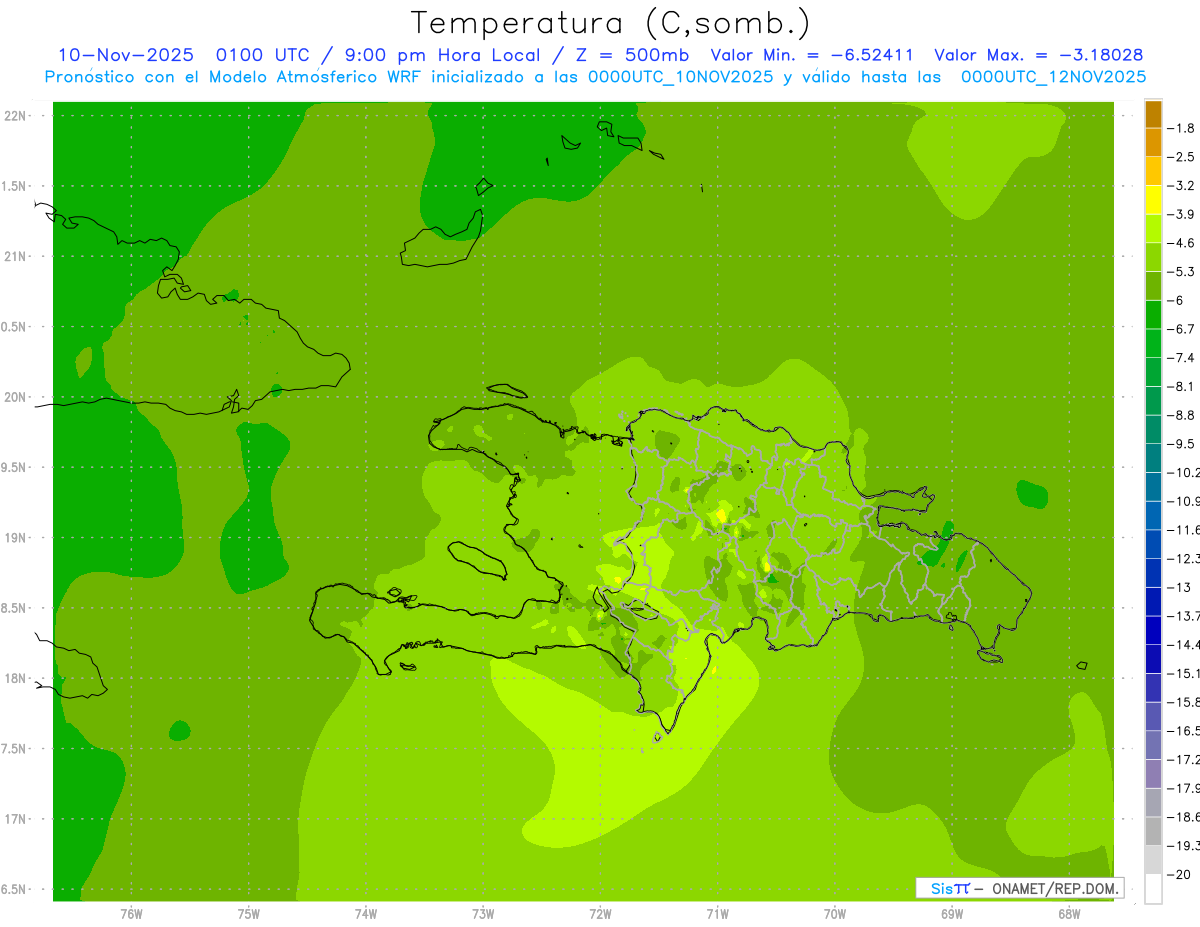The height and width of the screenshot is (927, 1200).
Task: Click the 'Valor Min. = -6.52411' text
Action: [x=811, y=55]
